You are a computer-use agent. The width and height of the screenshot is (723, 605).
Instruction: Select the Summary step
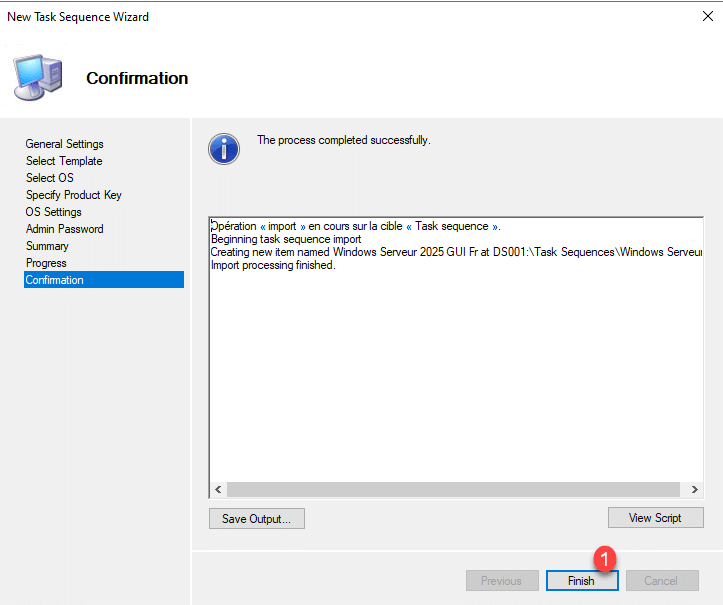(47, 246)
